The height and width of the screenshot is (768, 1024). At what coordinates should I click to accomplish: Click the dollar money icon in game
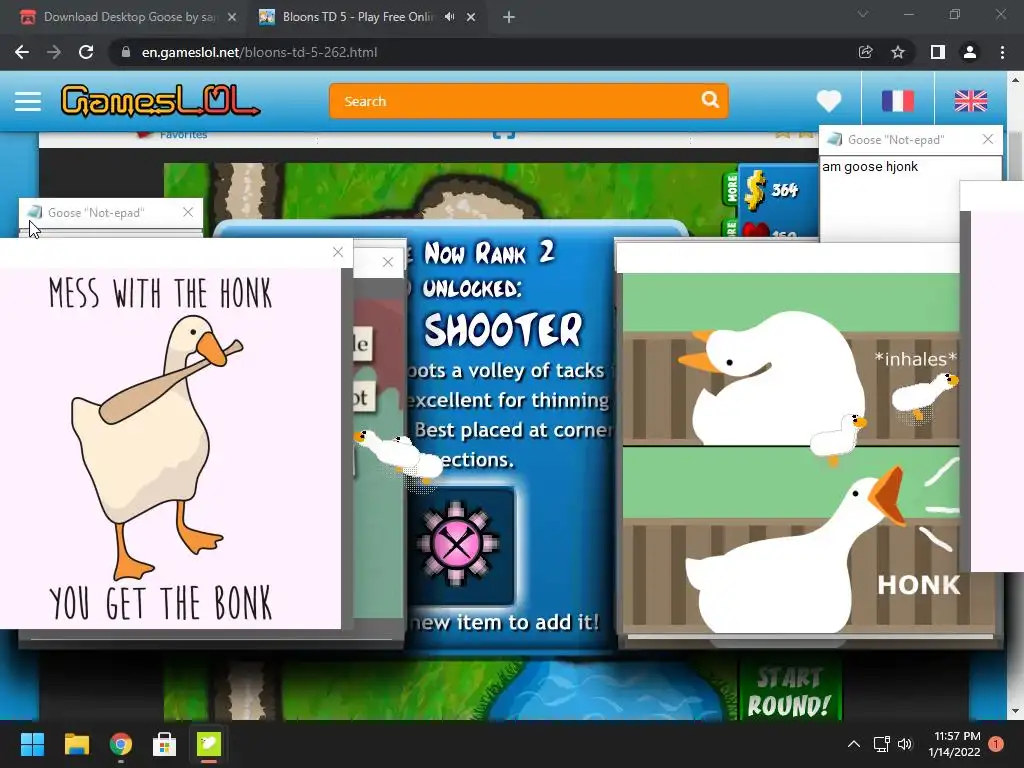click(x=755, y=189)
